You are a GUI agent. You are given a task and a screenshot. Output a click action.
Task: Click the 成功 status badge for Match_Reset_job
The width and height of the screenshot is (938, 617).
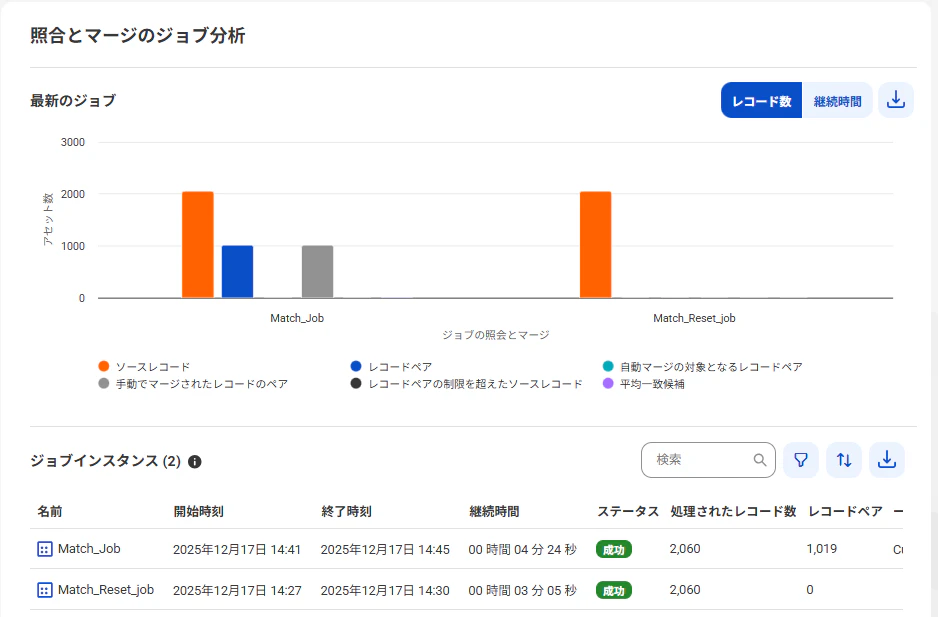[x=614, y=591]
